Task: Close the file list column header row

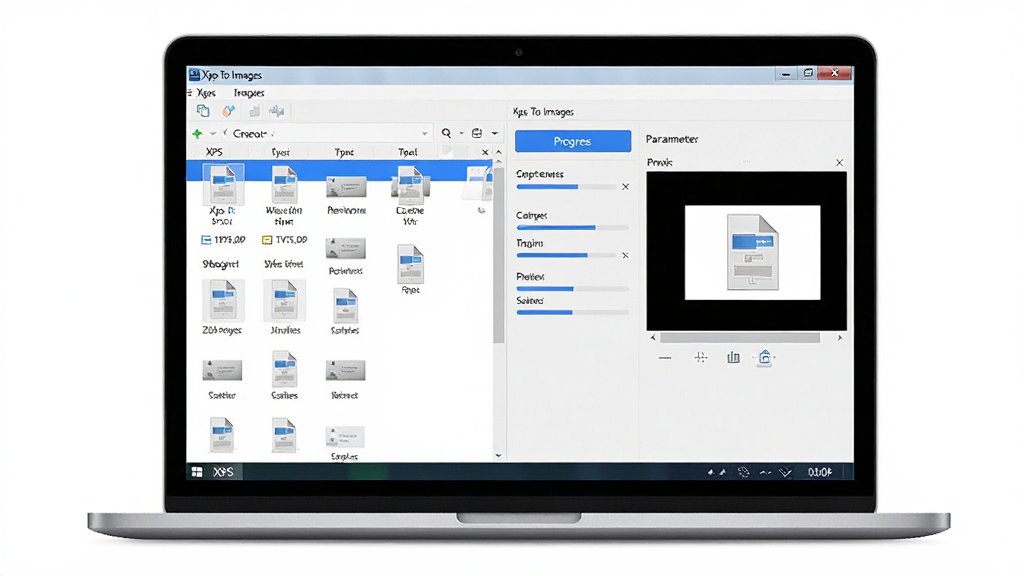Action: [x=485, y=152]
